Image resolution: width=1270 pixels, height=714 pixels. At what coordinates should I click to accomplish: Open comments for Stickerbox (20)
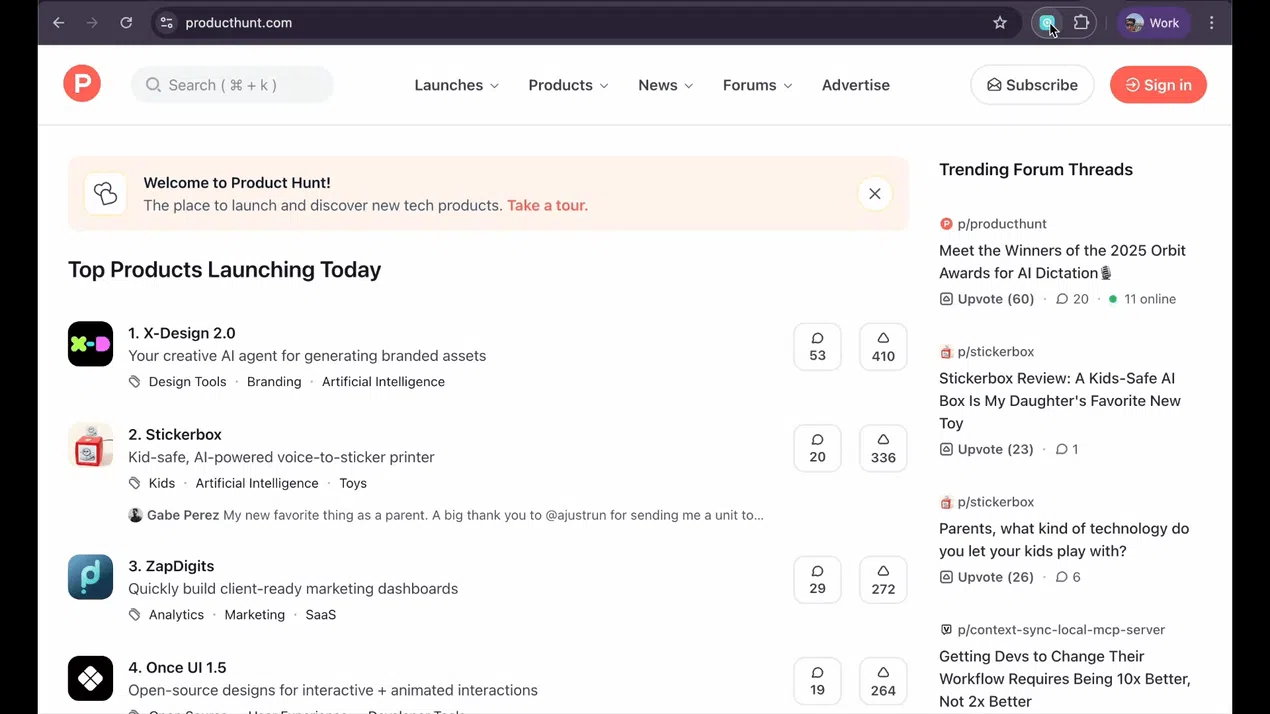coord(817,448)
